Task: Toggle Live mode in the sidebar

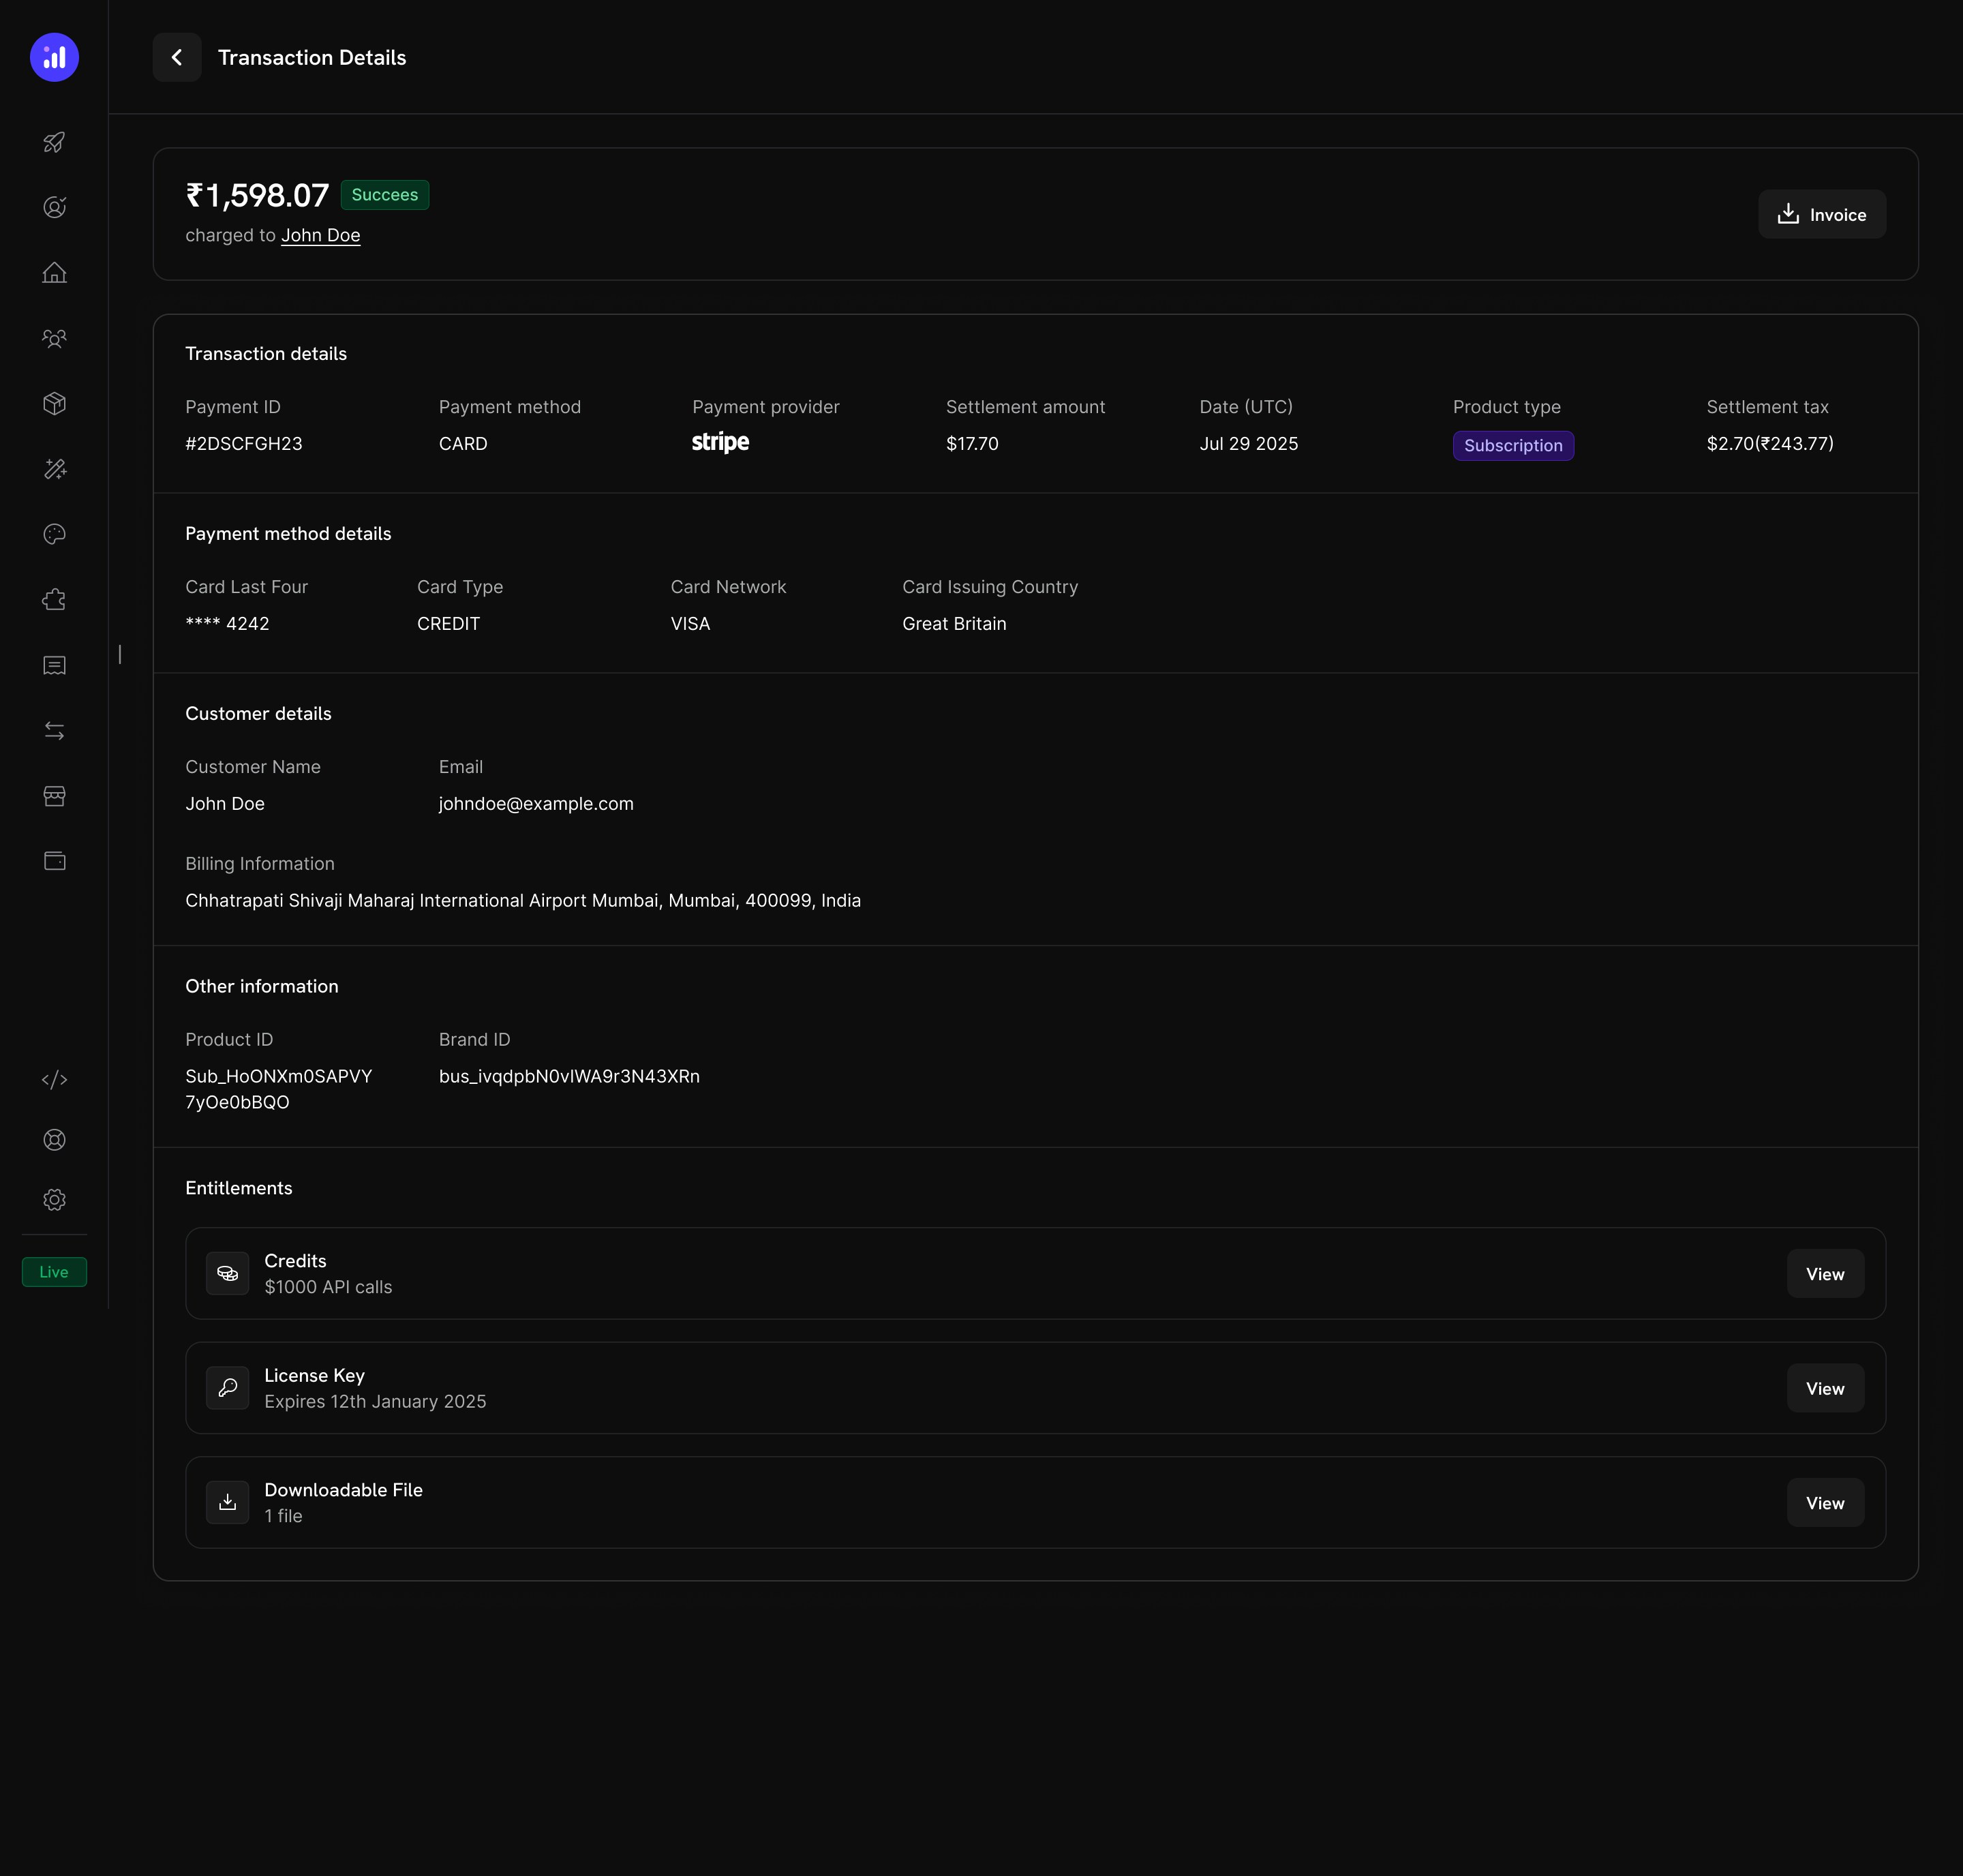Action: pos(54,1271)
